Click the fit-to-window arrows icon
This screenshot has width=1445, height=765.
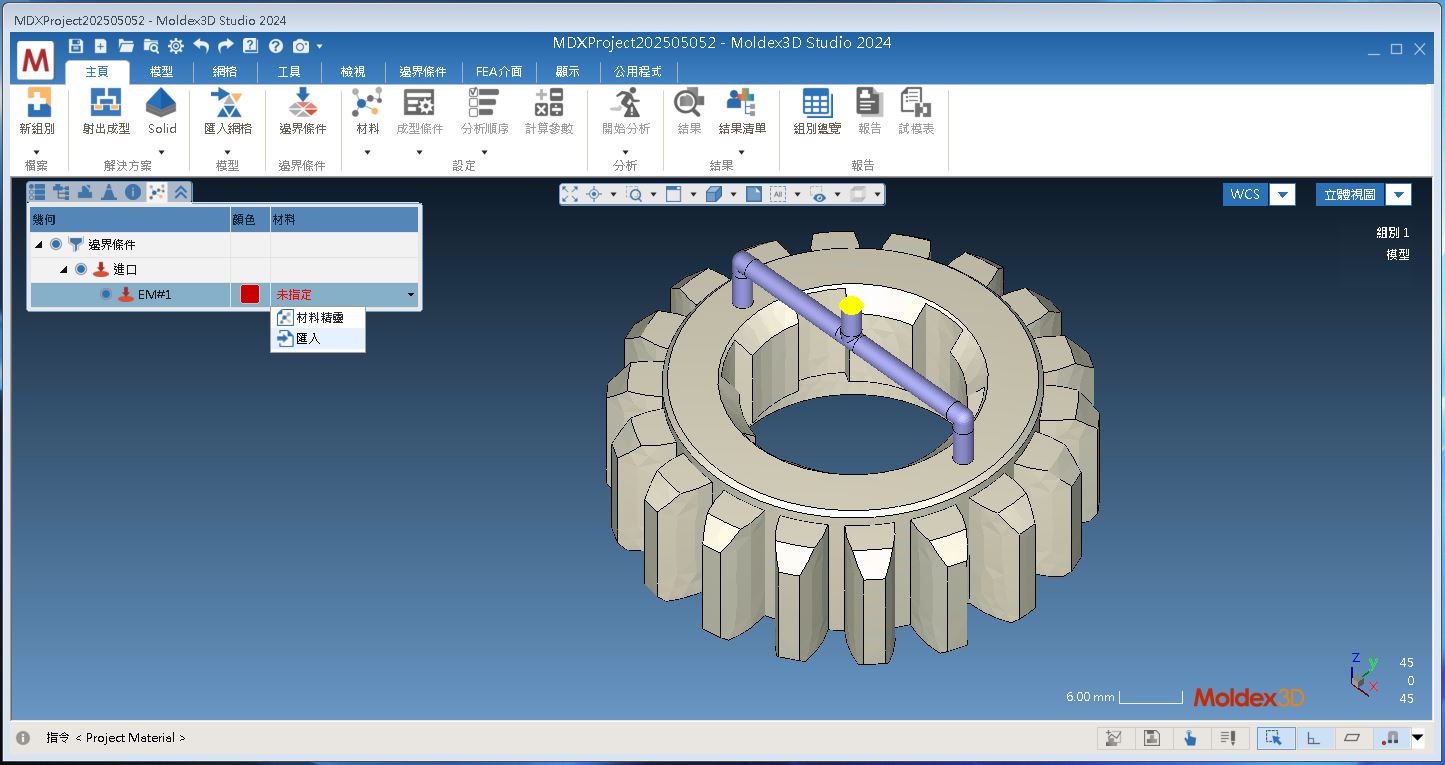coord(570,194)
